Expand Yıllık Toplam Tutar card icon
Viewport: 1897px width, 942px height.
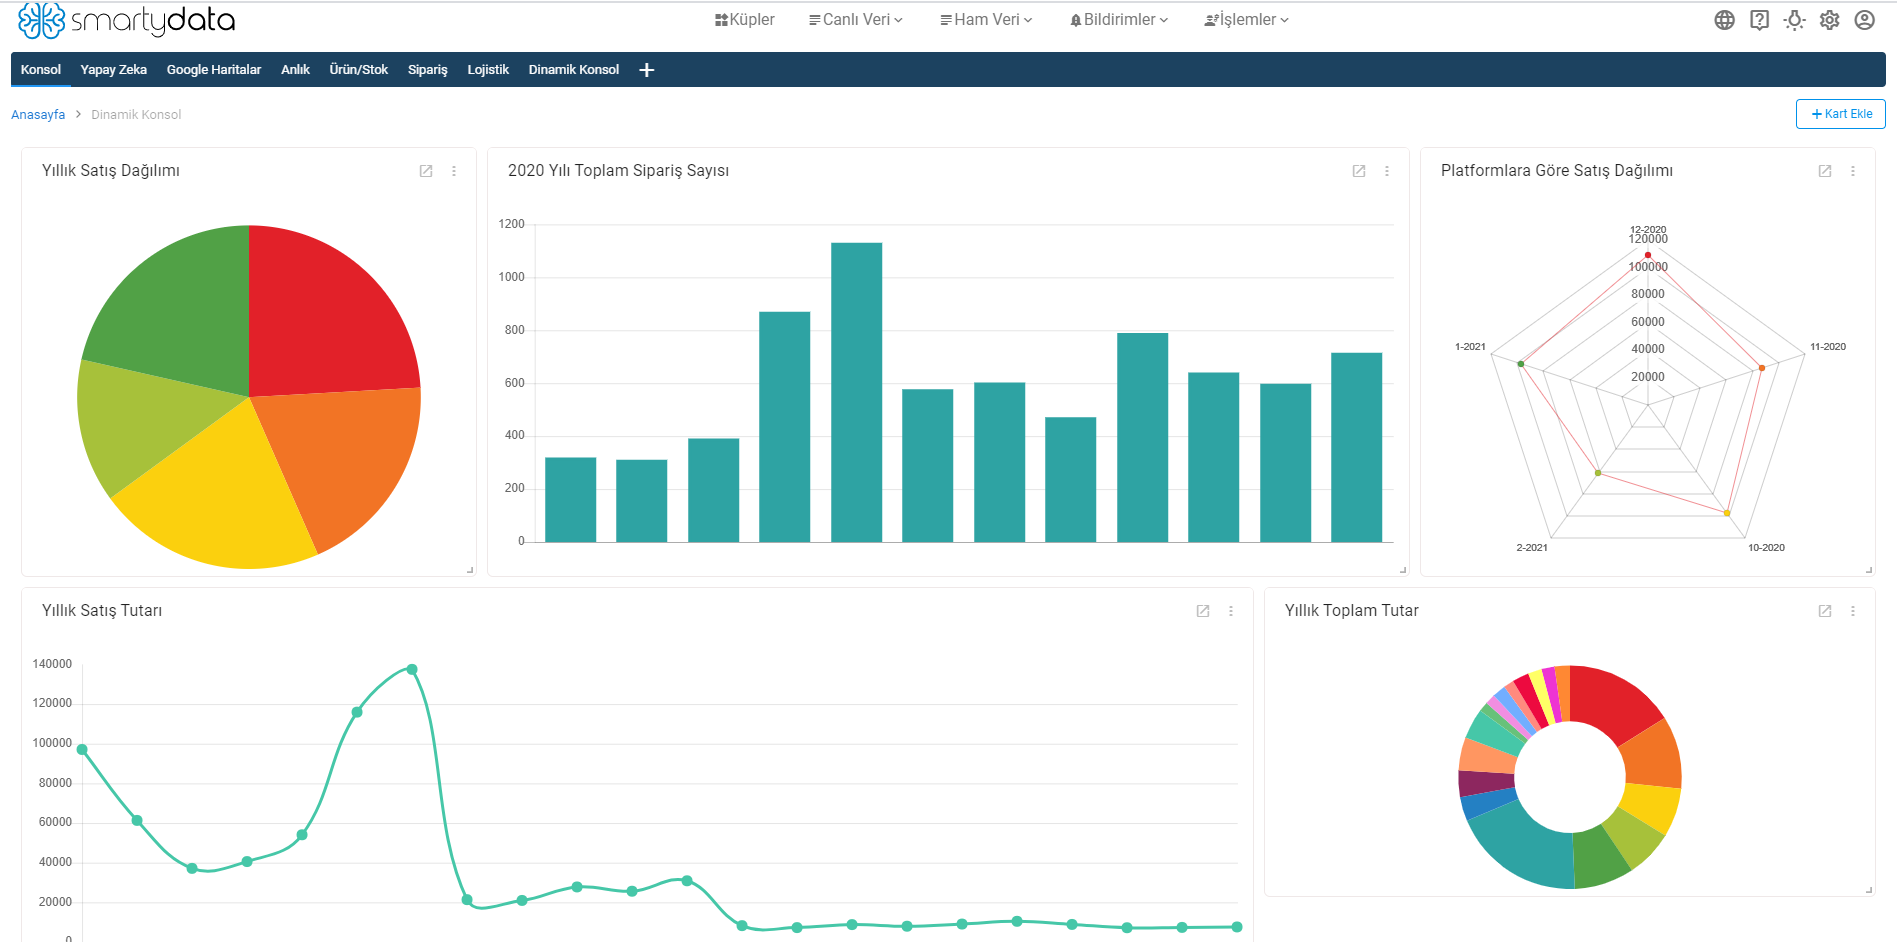1825,611
